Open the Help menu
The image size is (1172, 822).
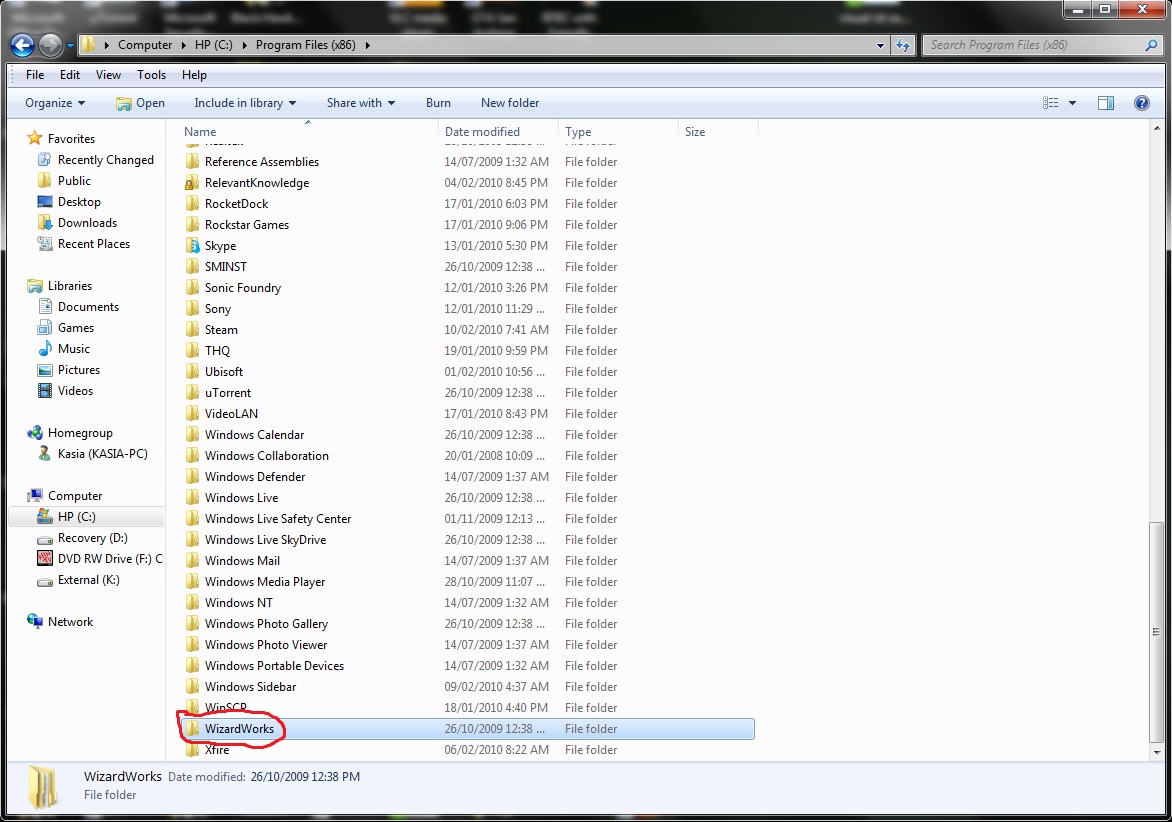point(194,75)
